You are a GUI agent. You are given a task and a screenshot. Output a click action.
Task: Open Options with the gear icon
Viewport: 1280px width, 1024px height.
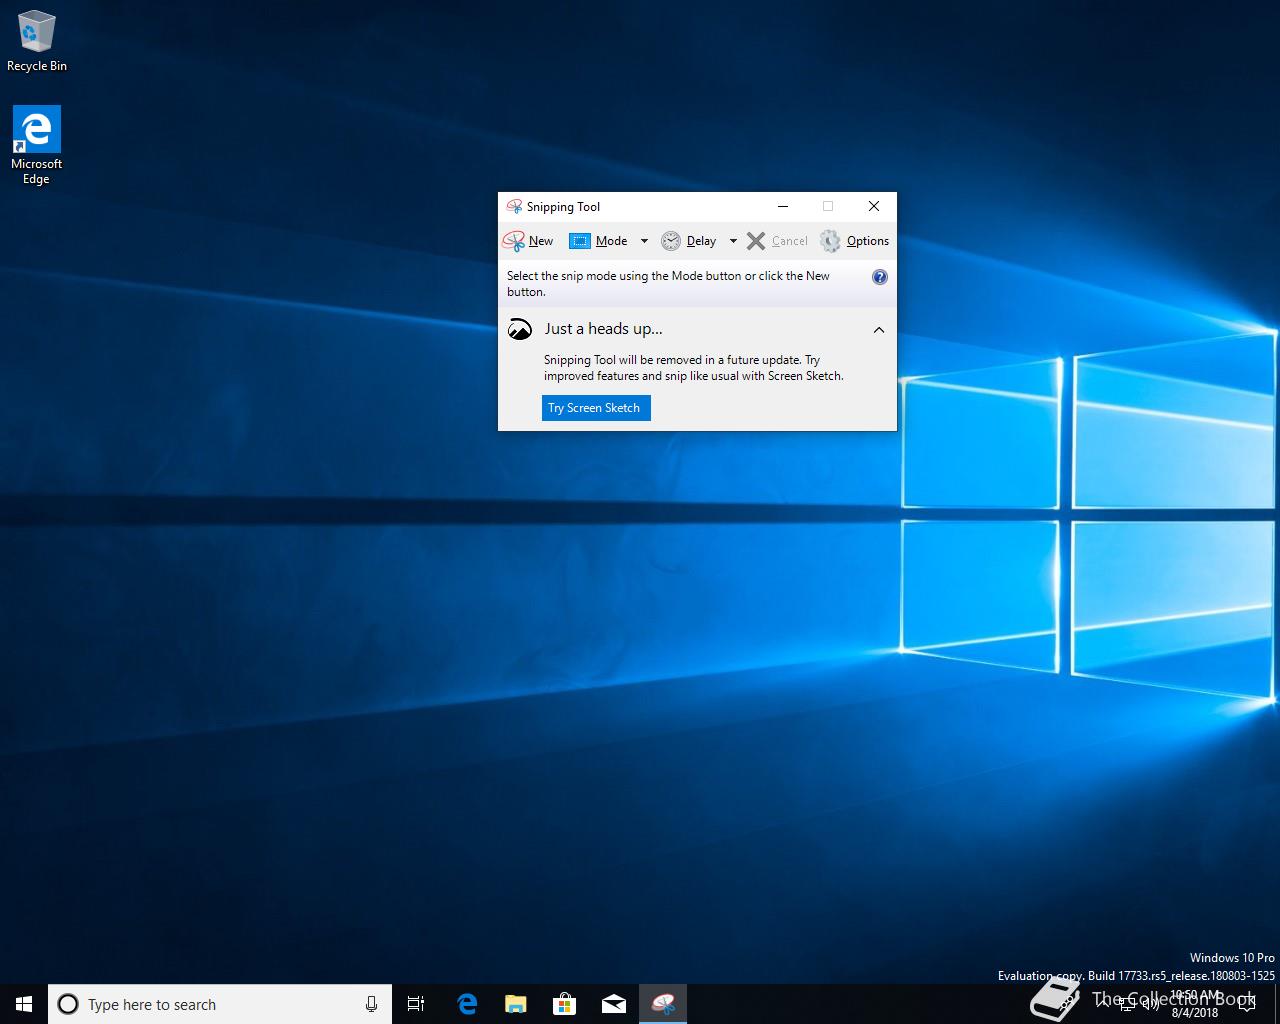[830, 241]
